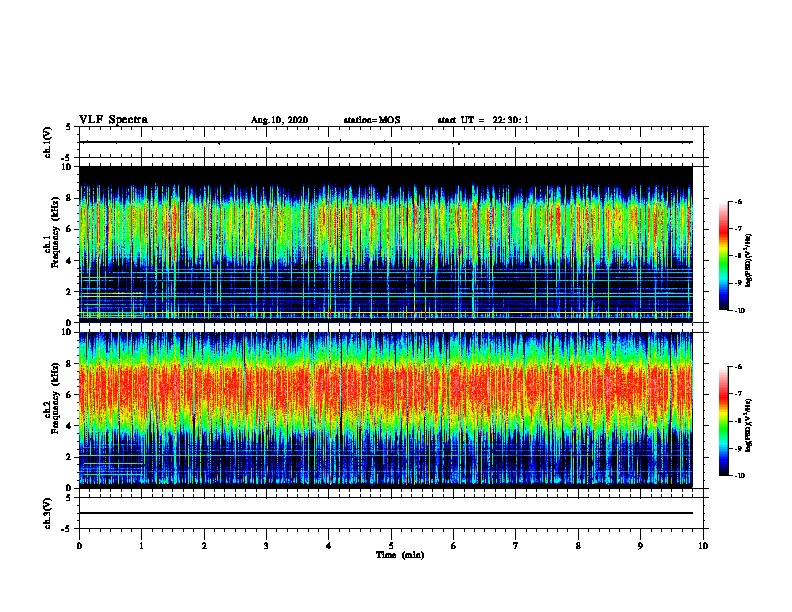
Task: Click the "2" kHz tick on ch.1 frequency axis
Action: click(70, 292)
